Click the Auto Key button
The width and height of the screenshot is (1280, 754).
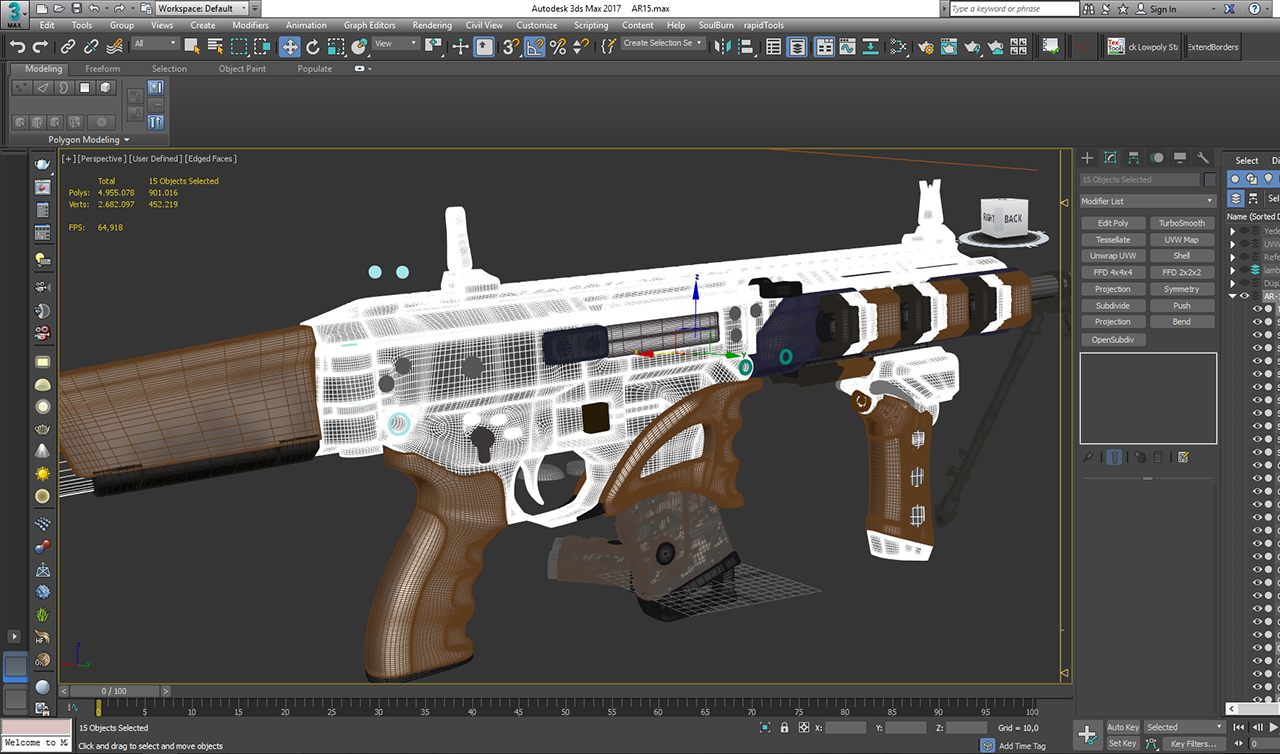(x=1123, y=727)
